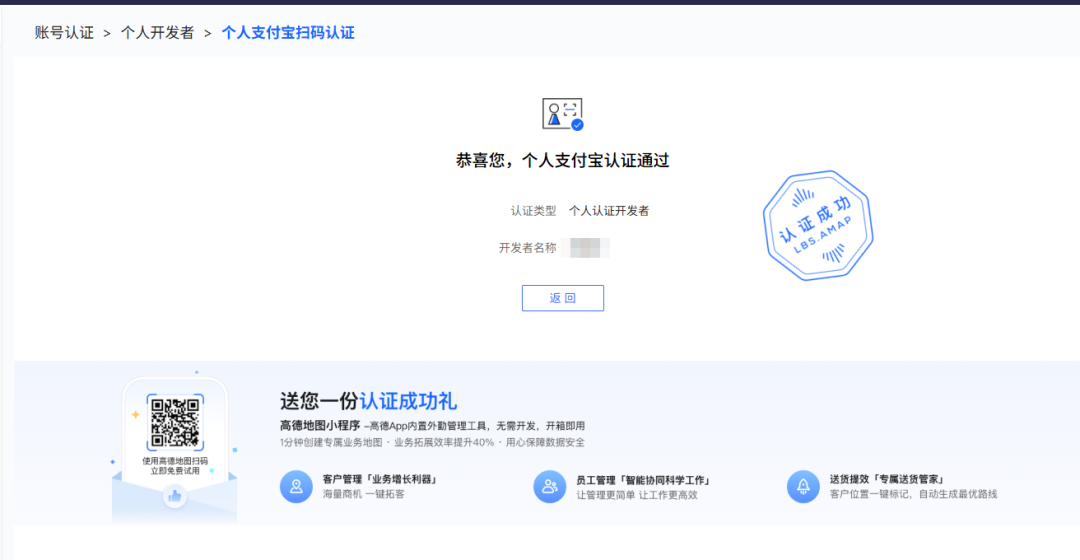The height and width of the screenshot is (560, 1080).
Task: Click the 开发者名称 label
Action: point(527,248)
